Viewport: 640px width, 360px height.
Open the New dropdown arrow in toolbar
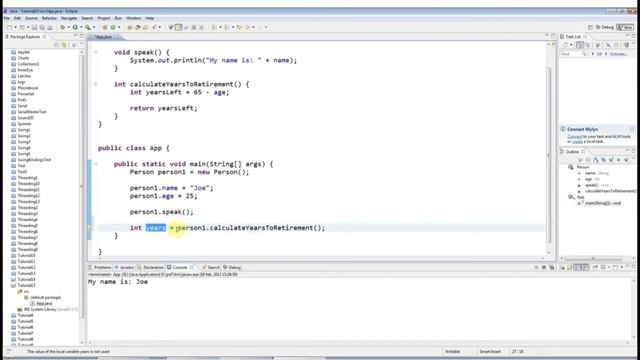16,27
